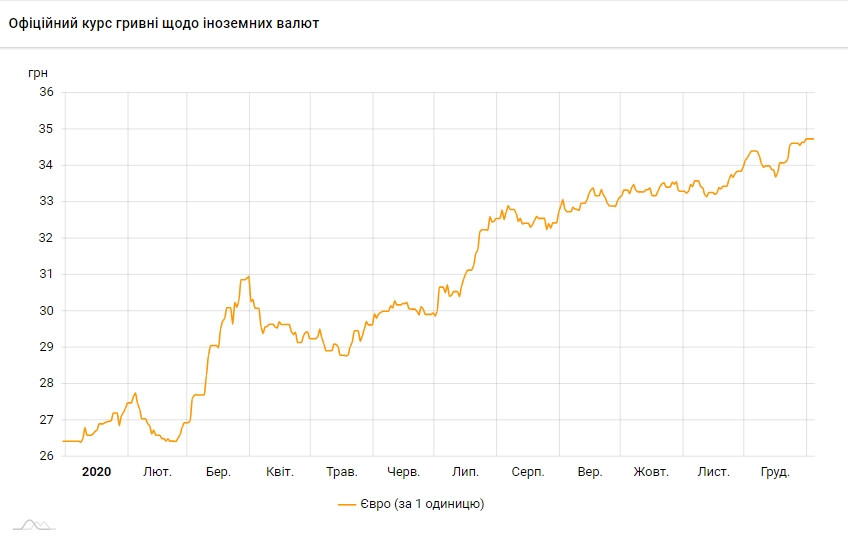Click the Лип. month axis label
848x536 pixels.
(465, 472)
